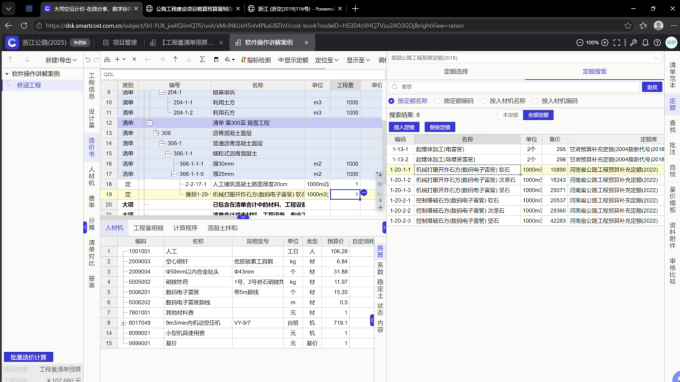The image size is (680, 382).
Task: Collapse the 软件操作讲解案例 tree root
Action: [x=7, y=74]
